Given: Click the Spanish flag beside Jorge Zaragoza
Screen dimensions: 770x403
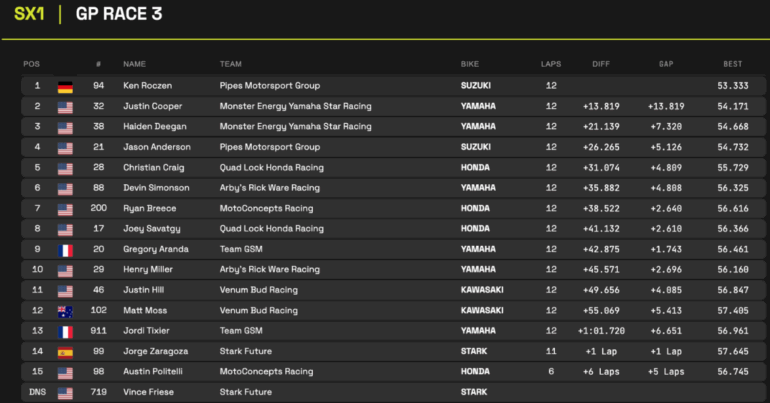Looking at the screenshot, I should pyautogui.click(x=66, y=352).
